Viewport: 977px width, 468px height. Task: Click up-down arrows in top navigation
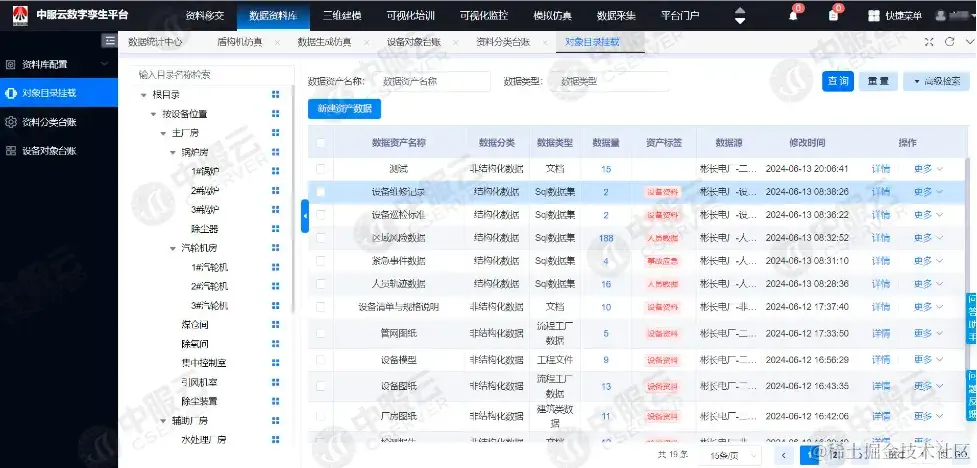(740, 16)
